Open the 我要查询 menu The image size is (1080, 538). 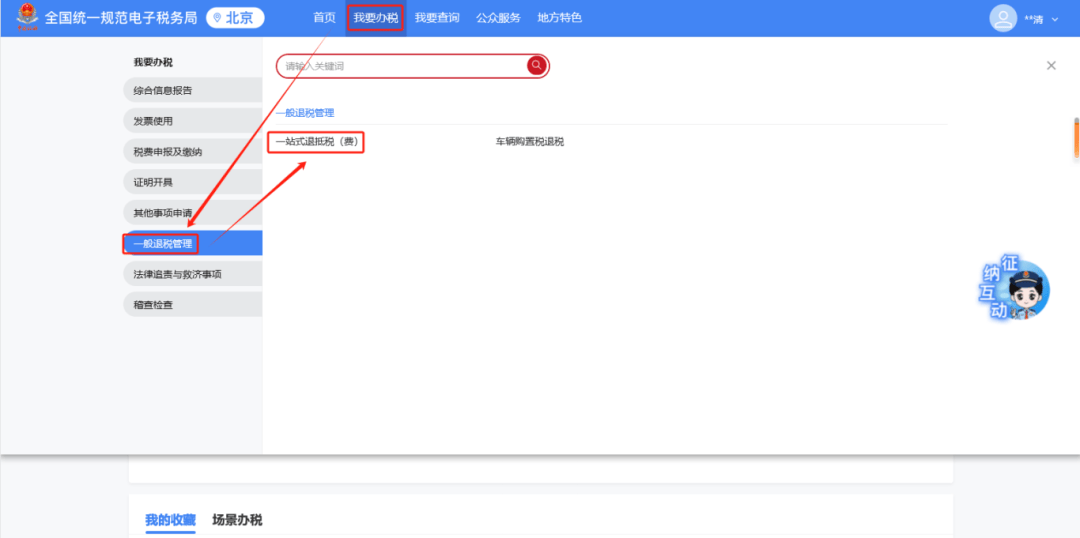(x=437, y=18)
